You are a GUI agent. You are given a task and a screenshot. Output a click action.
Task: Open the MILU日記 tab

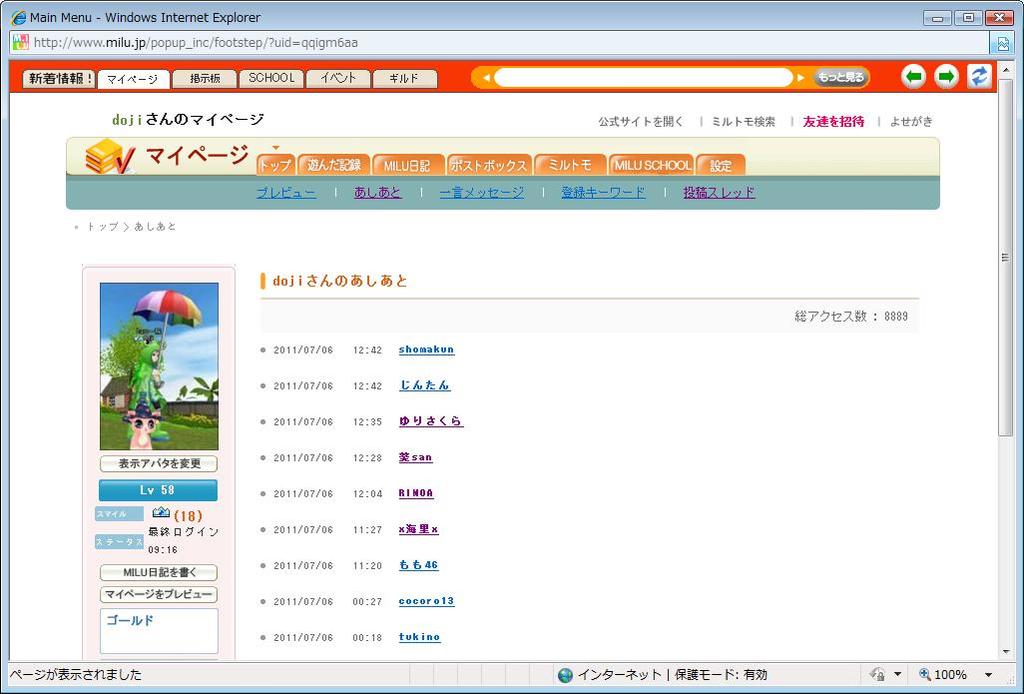click(407, 165)
